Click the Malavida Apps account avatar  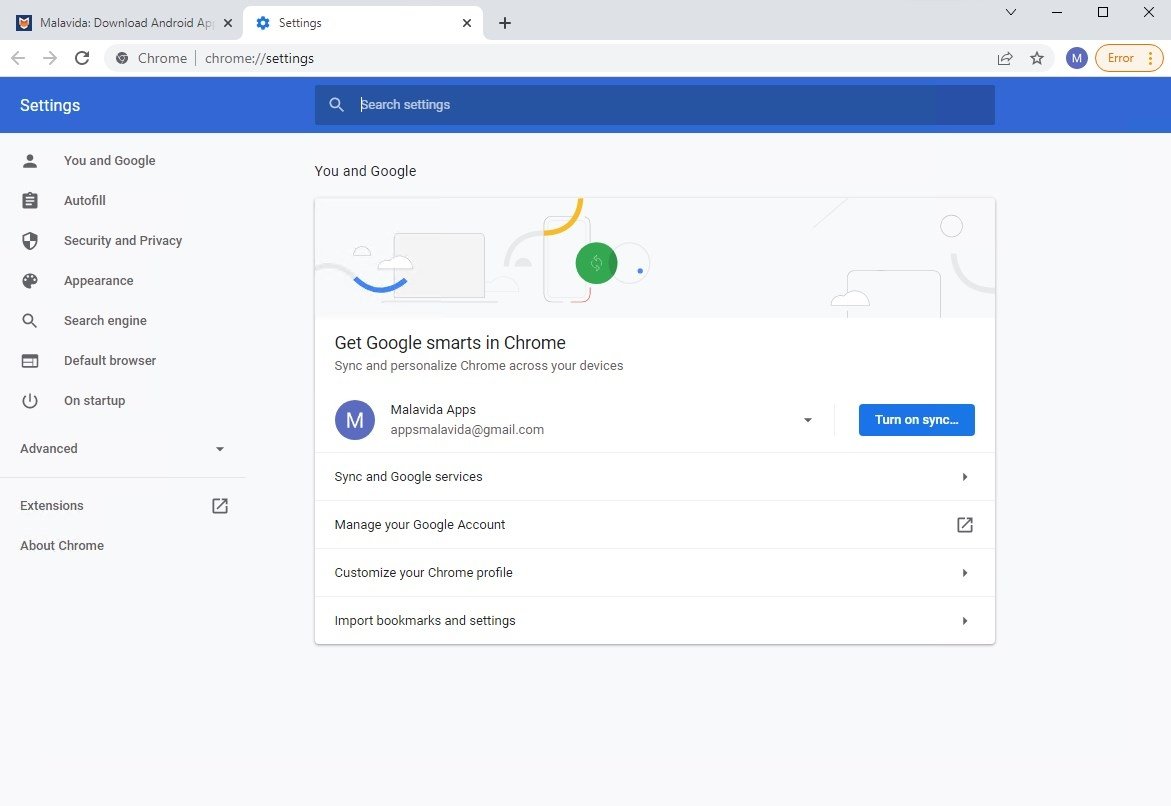pos(355,420)
